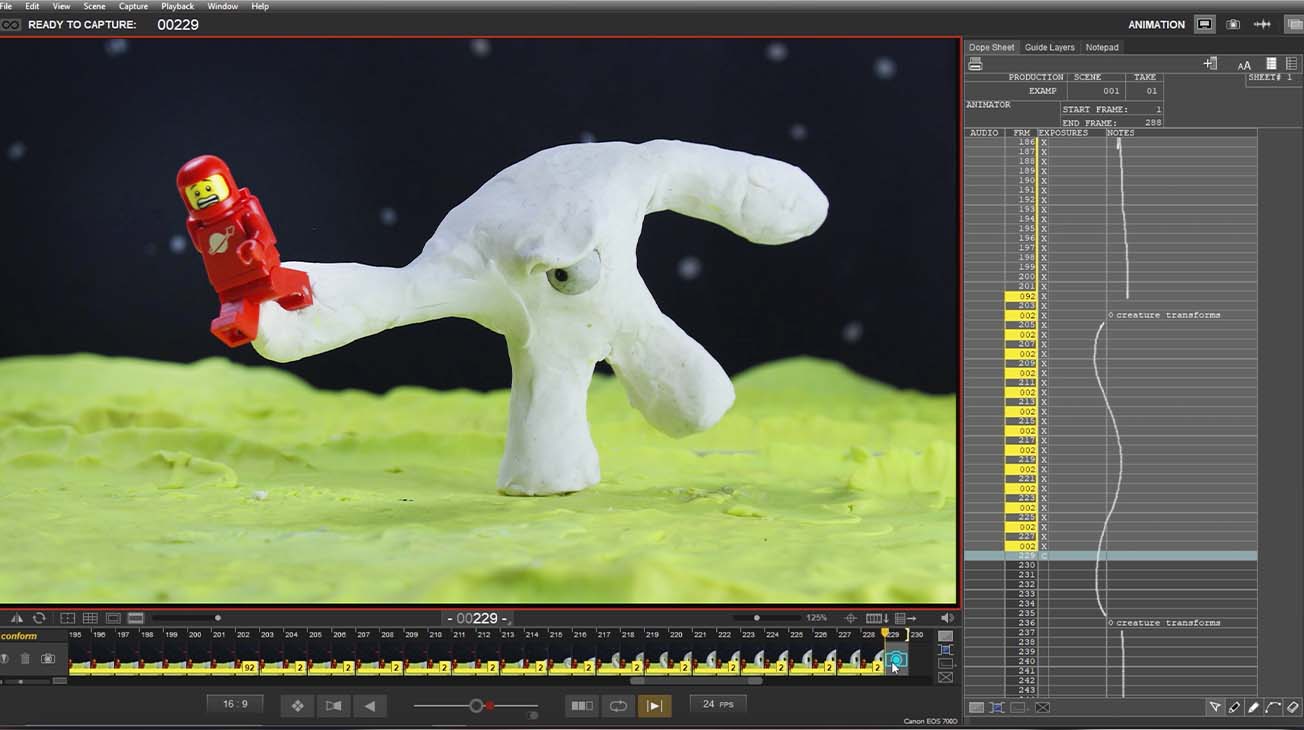Toggle the aspect ratio mask
The width and height of the screenshot is (1304, 730).
click(x=113, y=618)
